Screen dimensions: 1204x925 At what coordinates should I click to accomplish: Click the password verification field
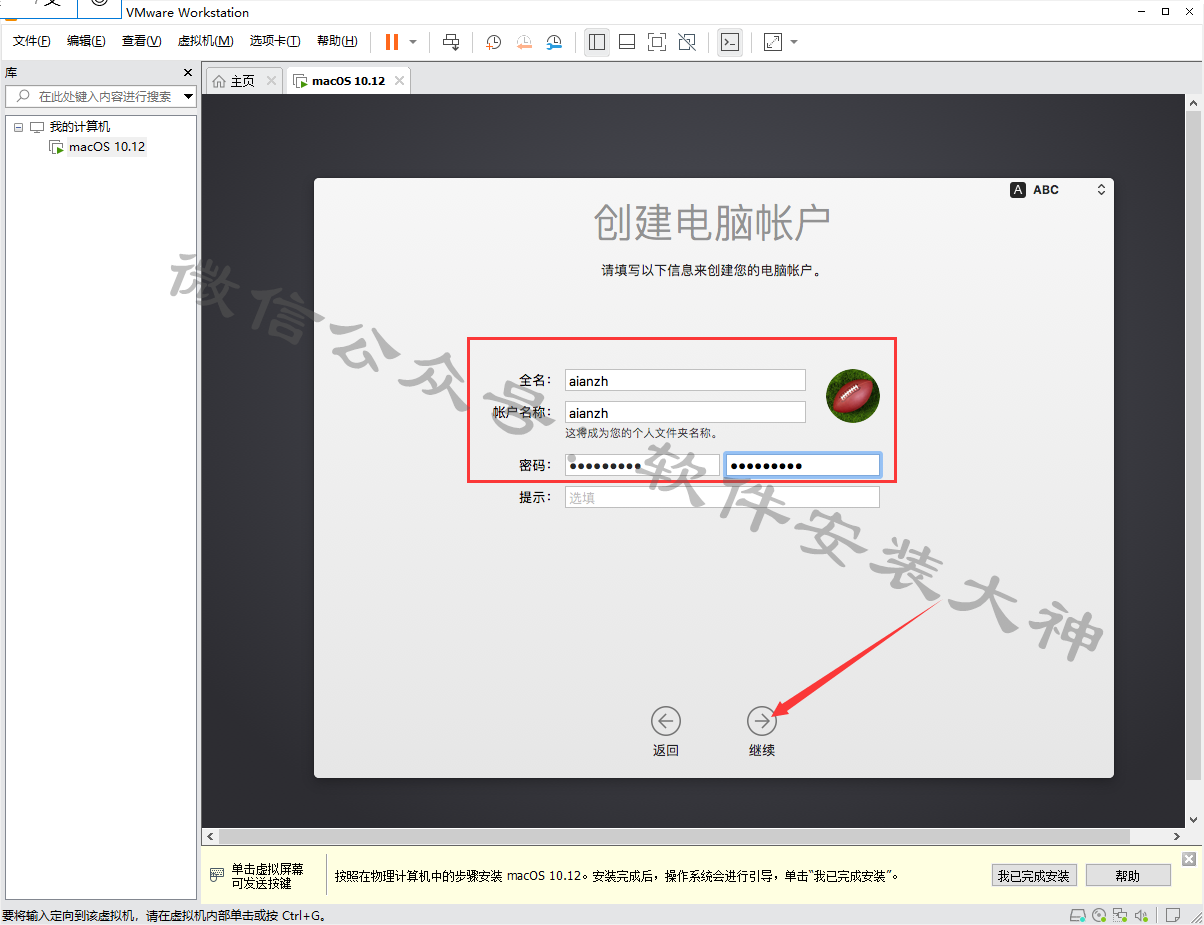pyautogui.click(x=802, y=465)
